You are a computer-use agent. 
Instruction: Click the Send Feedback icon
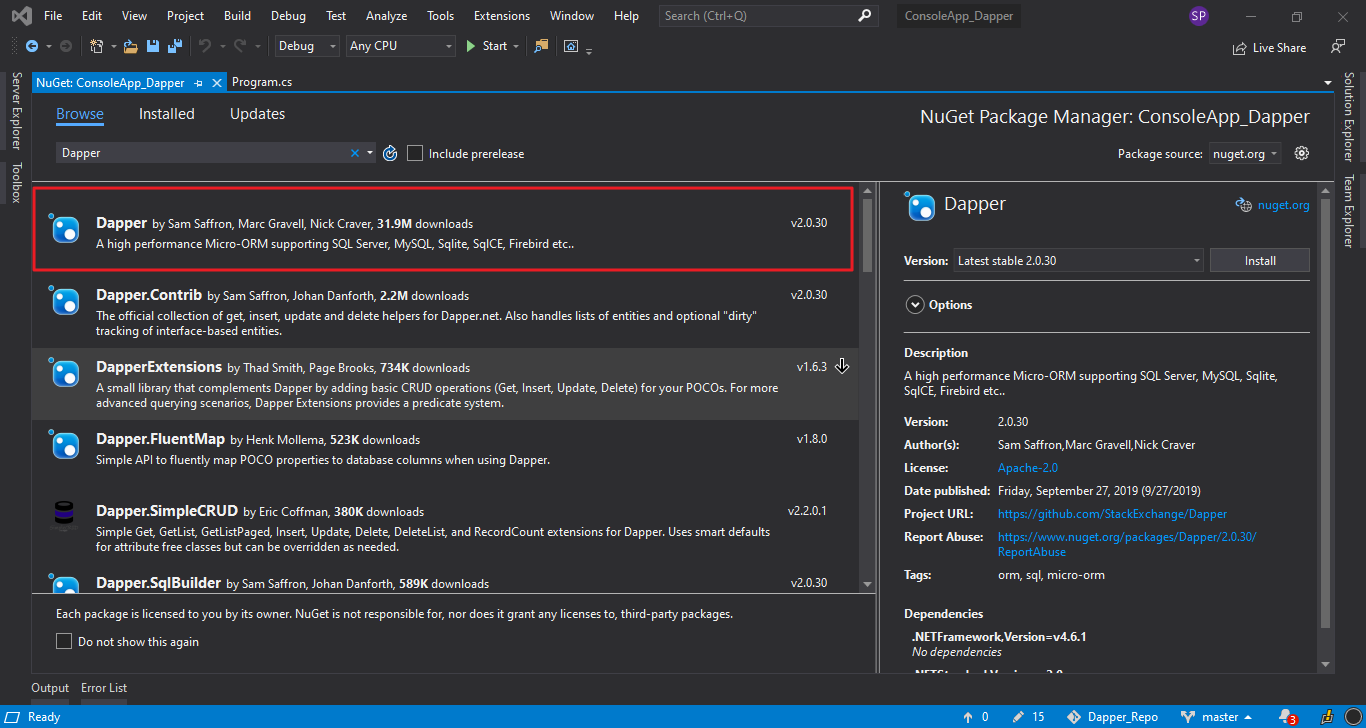coord(1337,47)
